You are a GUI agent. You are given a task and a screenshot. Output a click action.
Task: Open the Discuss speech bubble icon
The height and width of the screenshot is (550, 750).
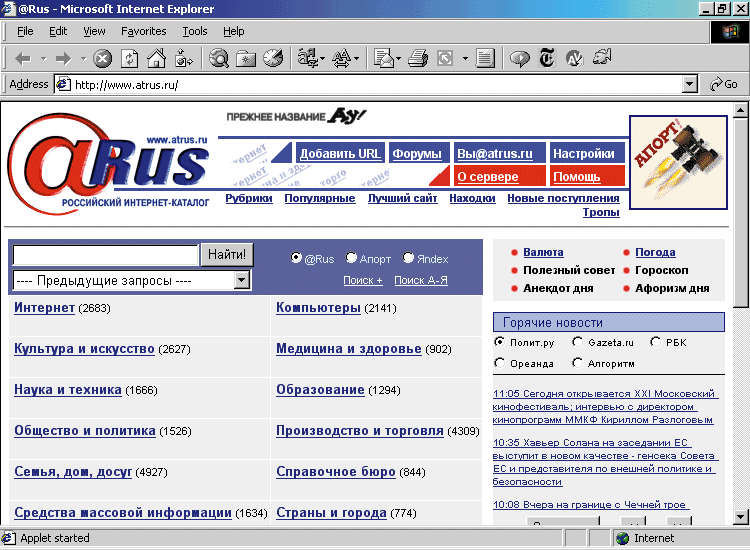click(519, 59)
